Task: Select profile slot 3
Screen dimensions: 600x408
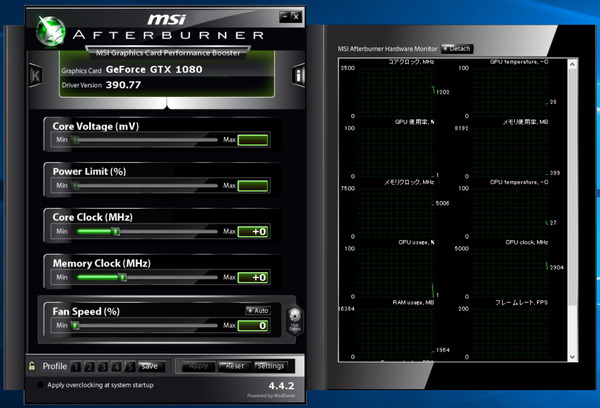Action: [x=103, y=367]
